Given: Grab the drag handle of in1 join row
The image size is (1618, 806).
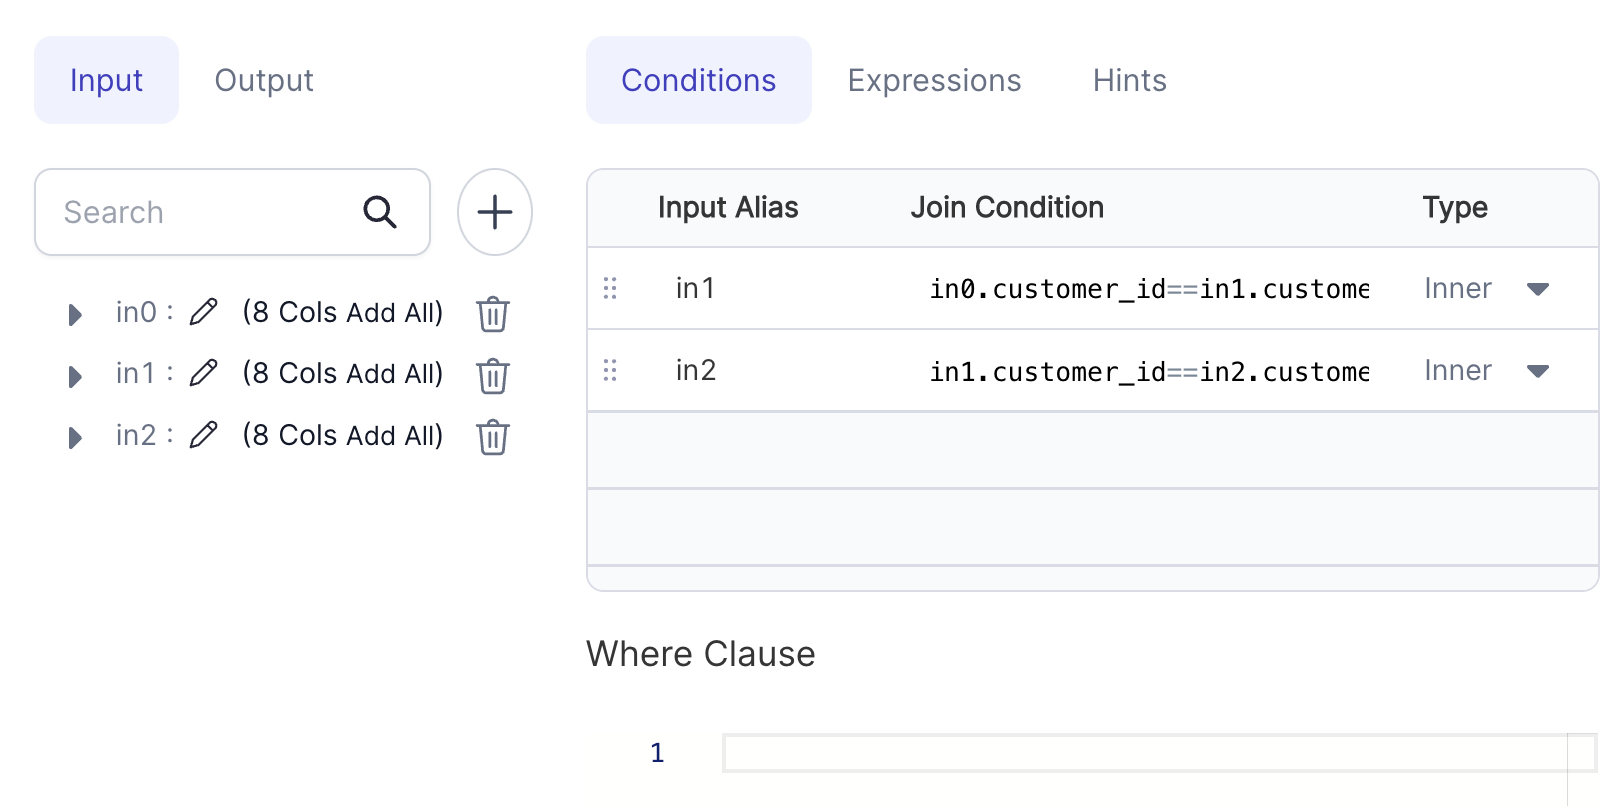Looking at the screenshot, I should click(x=610, y=288).
